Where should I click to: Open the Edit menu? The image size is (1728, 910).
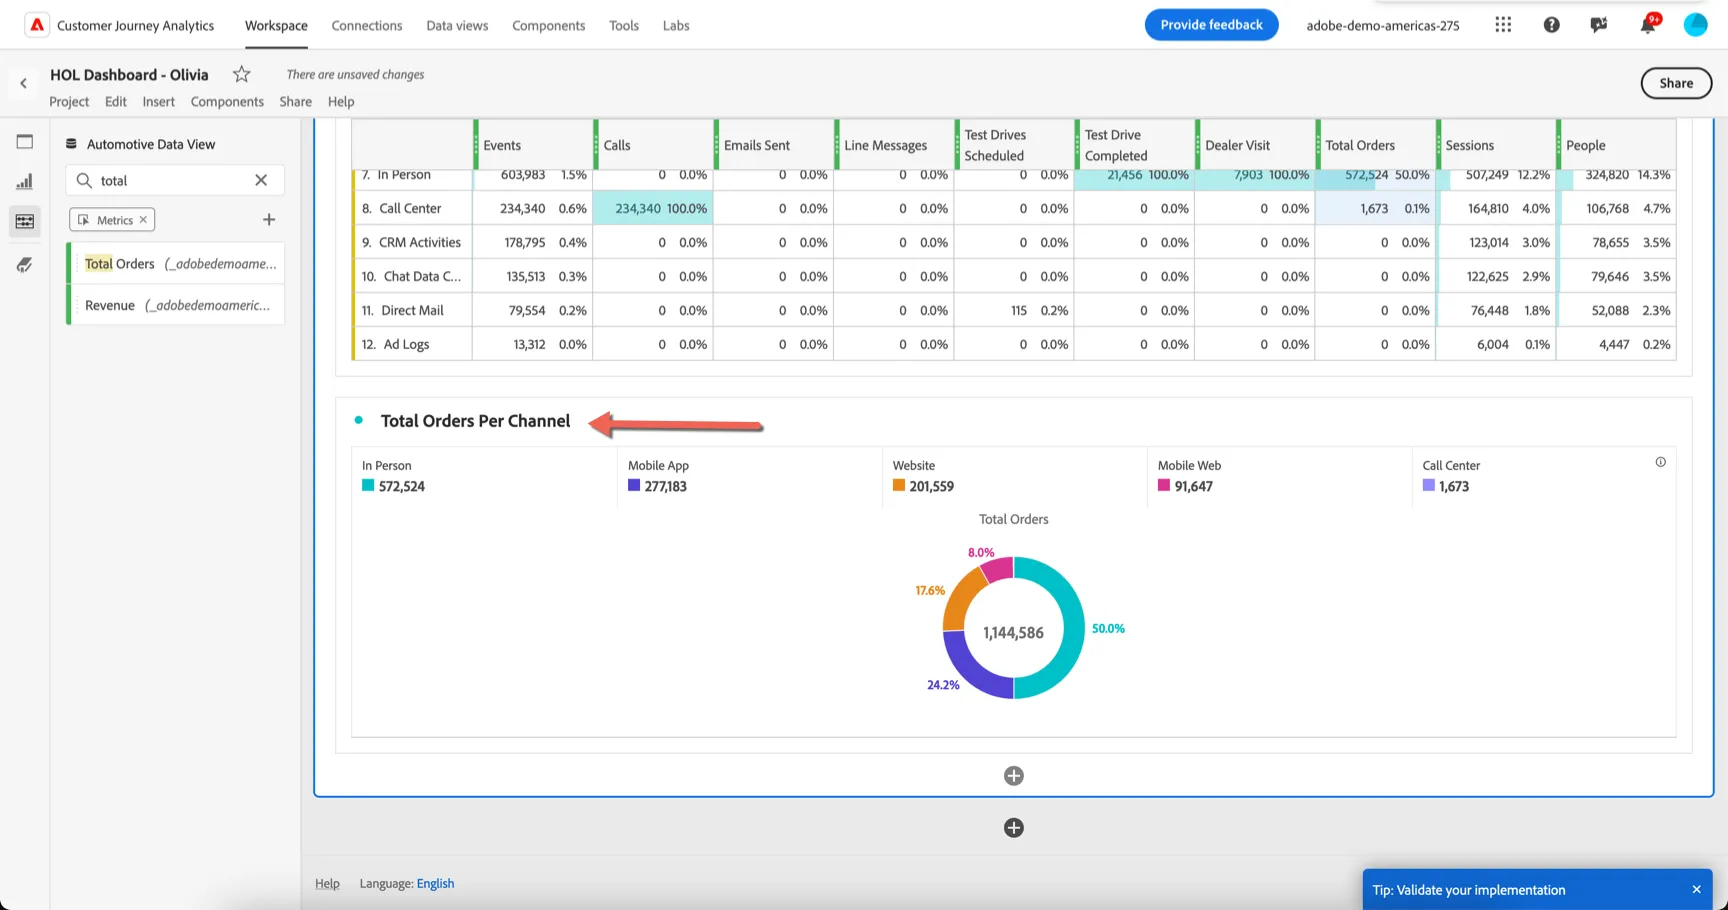click(x=116, y=101)
